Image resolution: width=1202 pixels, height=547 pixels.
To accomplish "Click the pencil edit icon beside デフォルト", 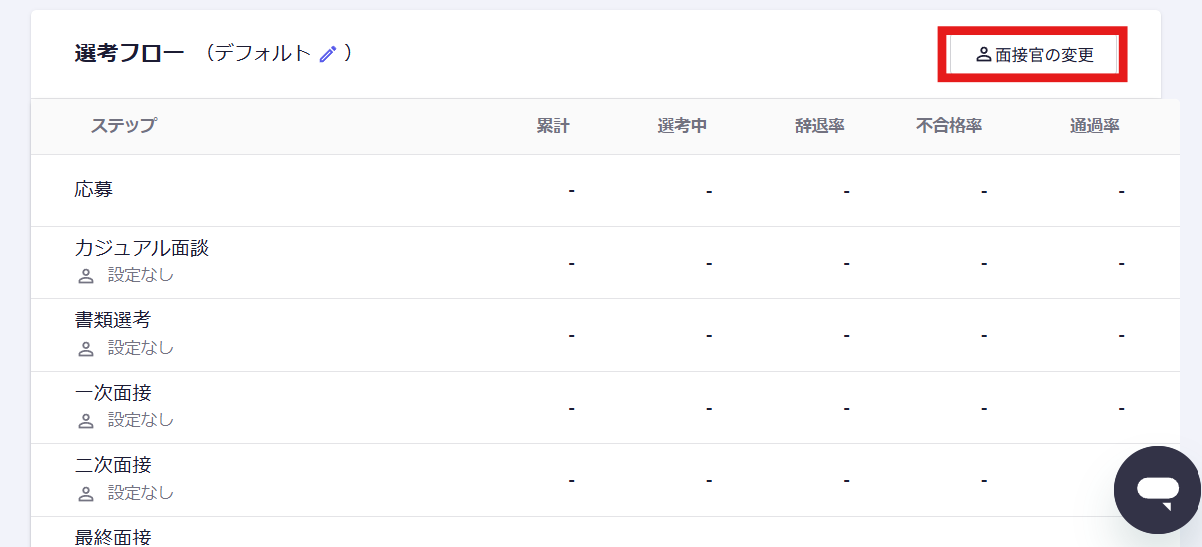I will point(328,54).
